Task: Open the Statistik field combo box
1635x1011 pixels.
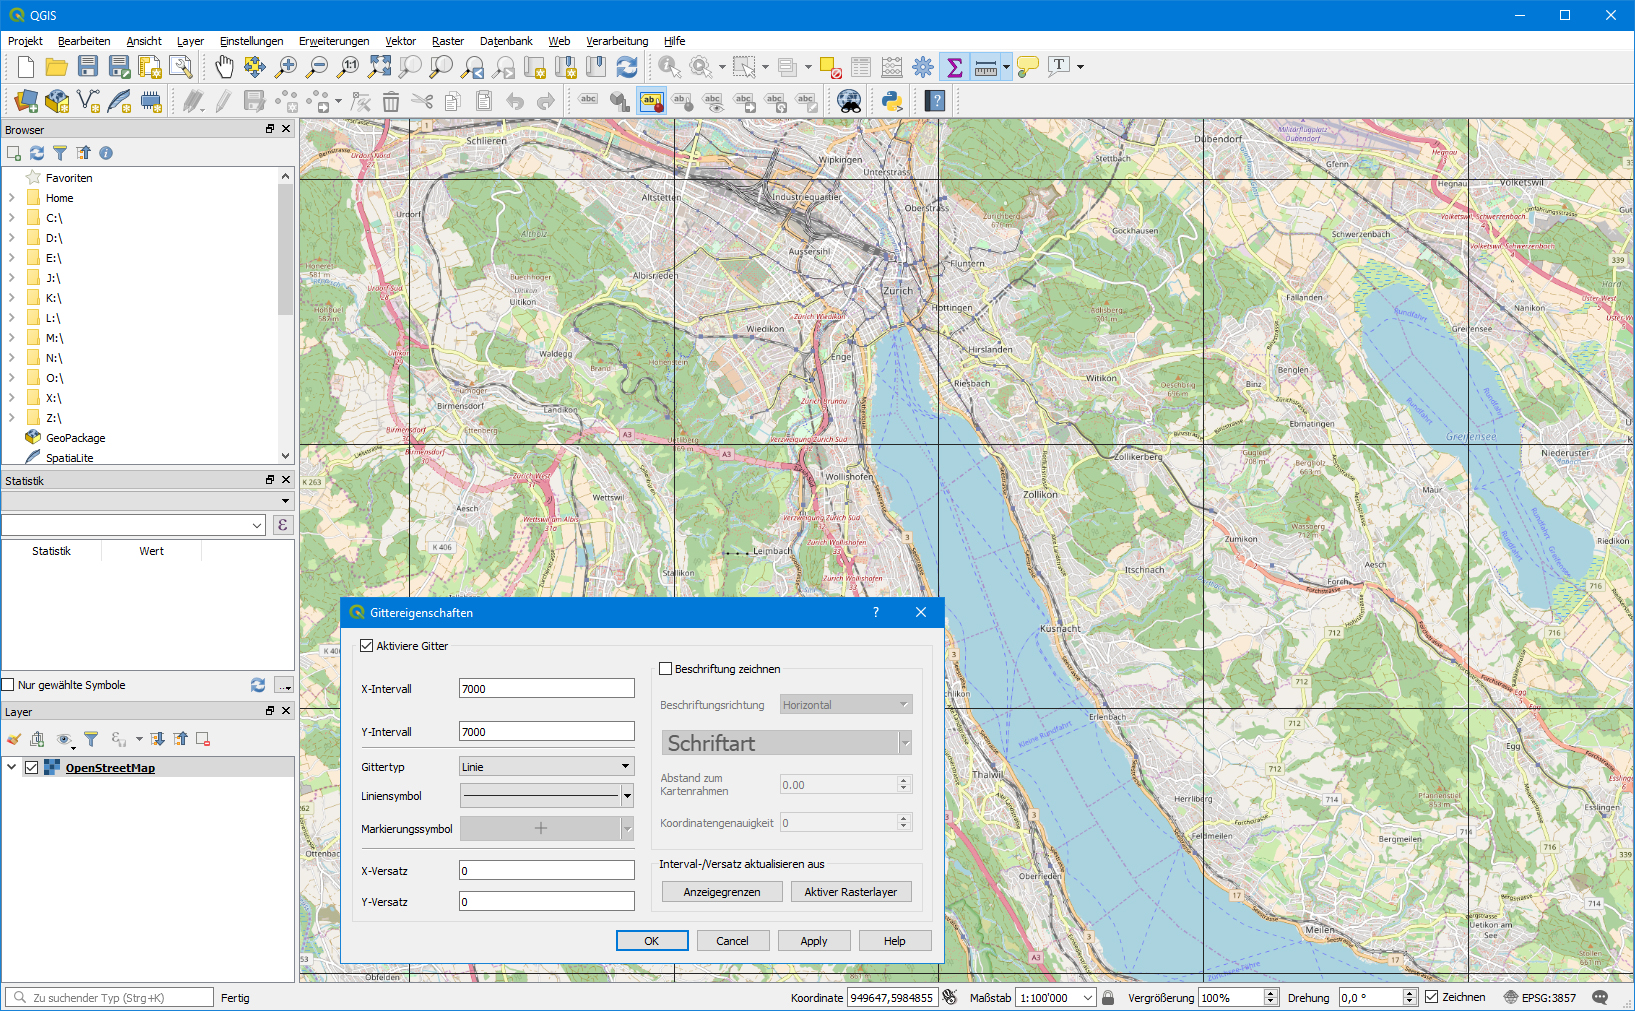Action: tap(133, 525)
